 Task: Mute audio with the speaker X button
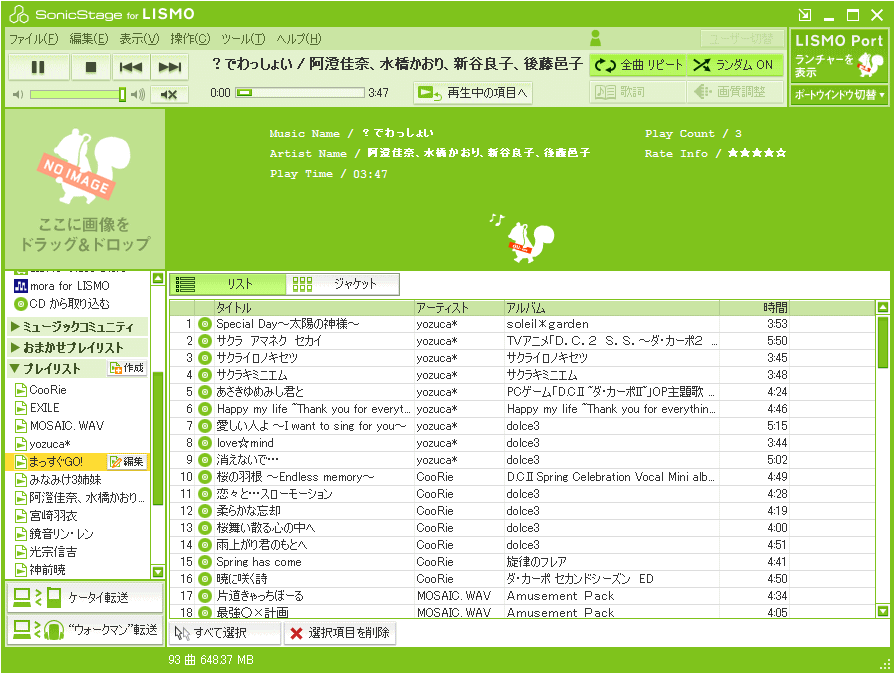pos(169,94)
